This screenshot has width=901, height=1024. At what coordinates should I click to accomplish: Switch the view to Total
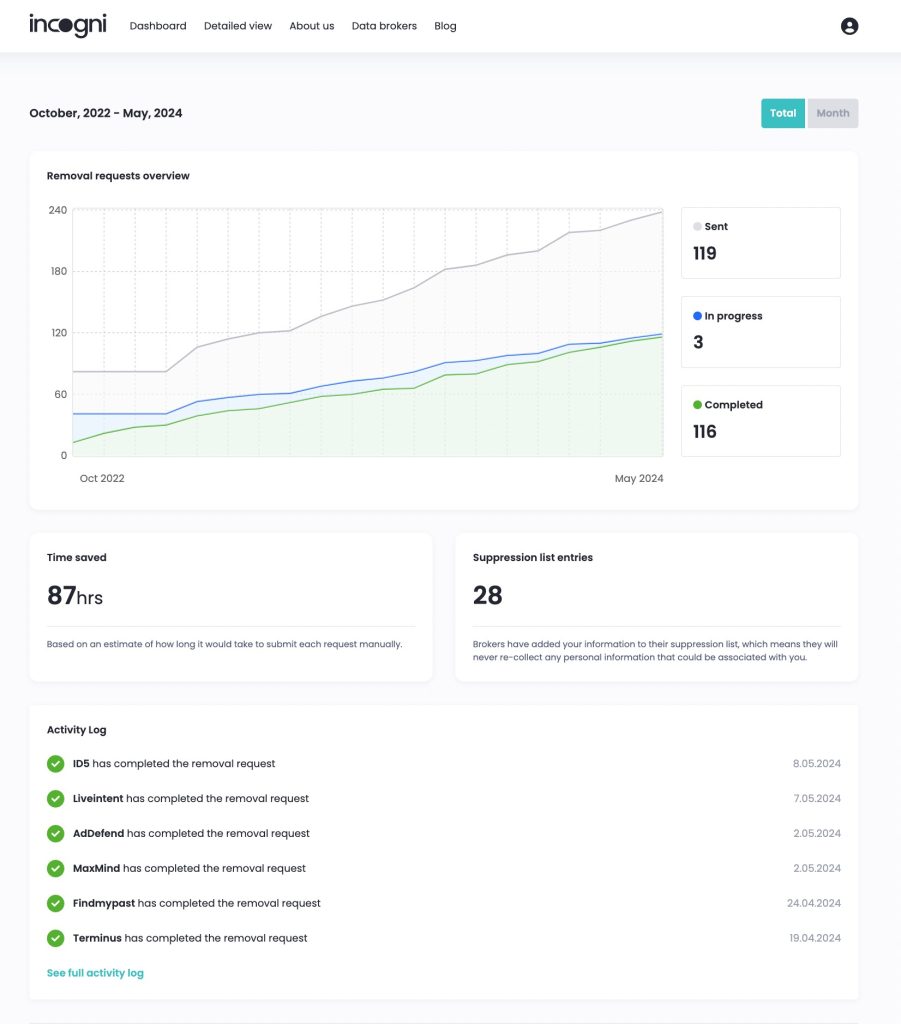tap(783, 113)
